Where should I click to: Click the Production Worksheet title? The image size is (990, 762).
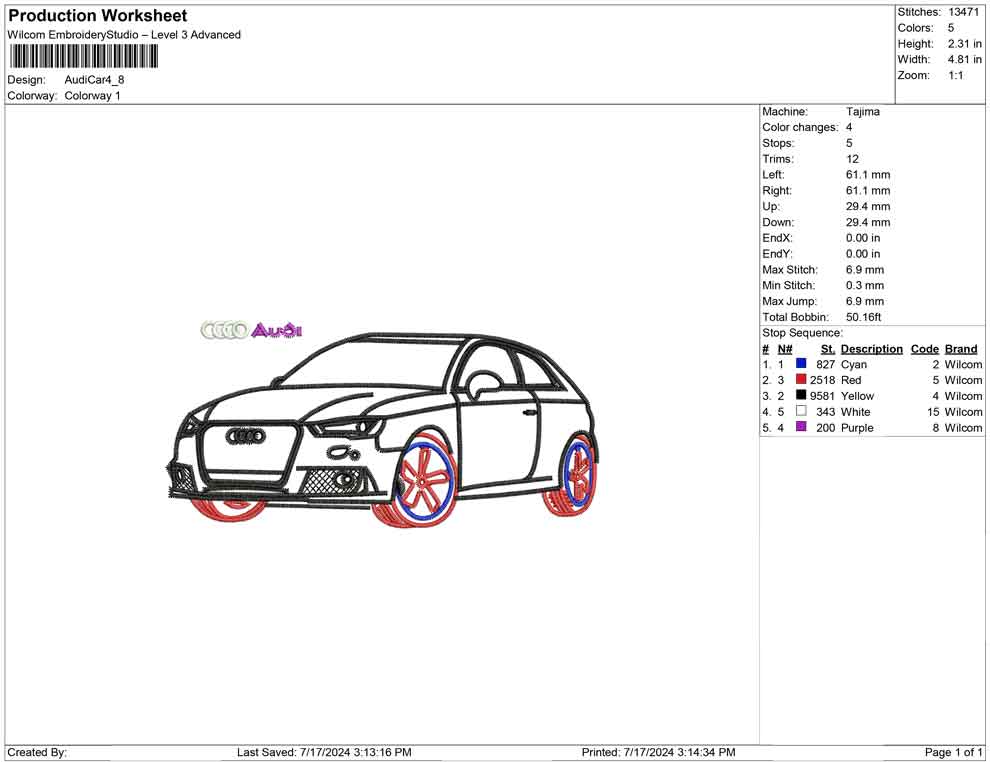98,16
